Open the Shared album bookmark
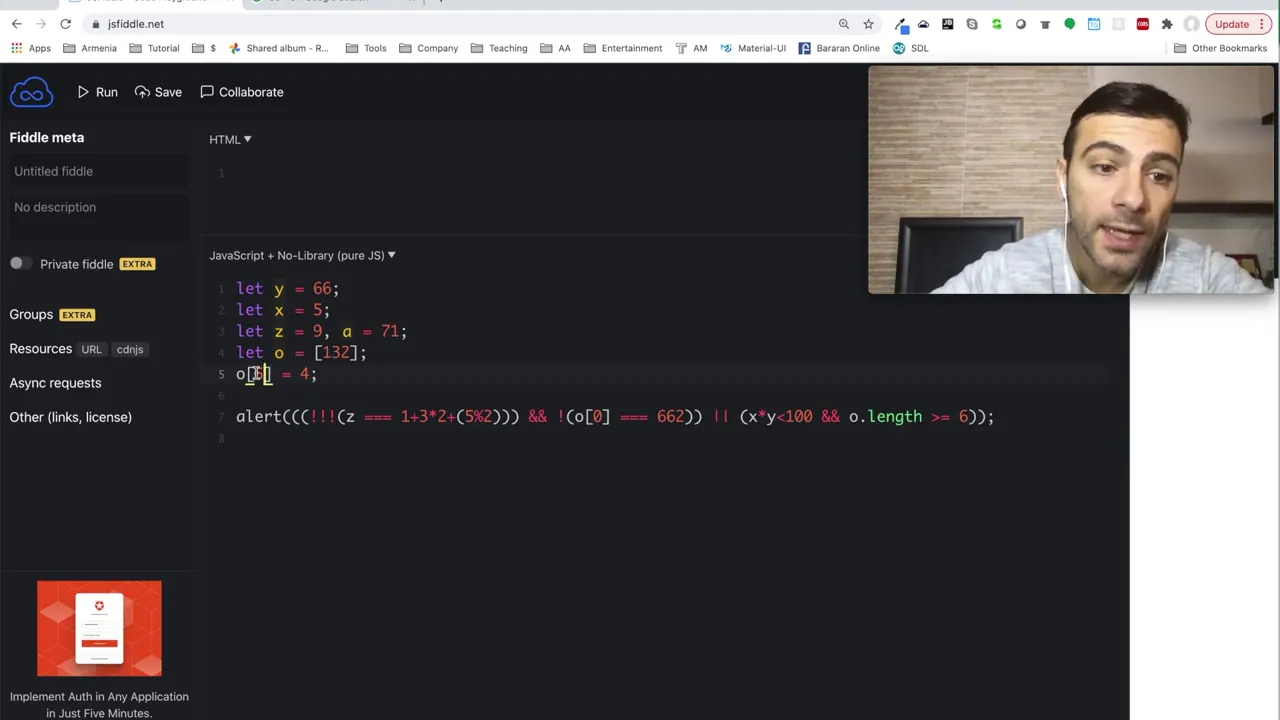This screenshot has width=1280, height=720. [x=278, y=48]
